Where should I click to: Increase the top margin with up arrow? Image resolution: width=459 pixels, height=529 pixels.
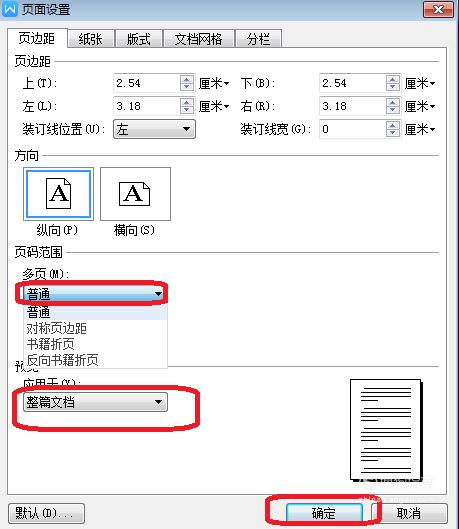[x=187, y=80]
